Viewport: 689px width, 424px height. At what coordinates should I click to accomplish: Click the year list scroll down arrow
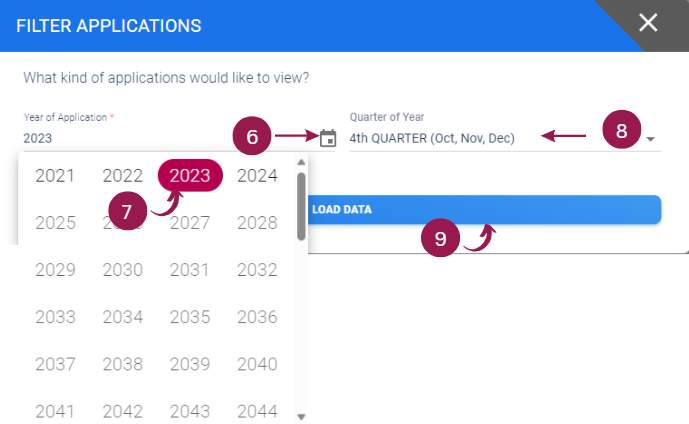(301, 417)
